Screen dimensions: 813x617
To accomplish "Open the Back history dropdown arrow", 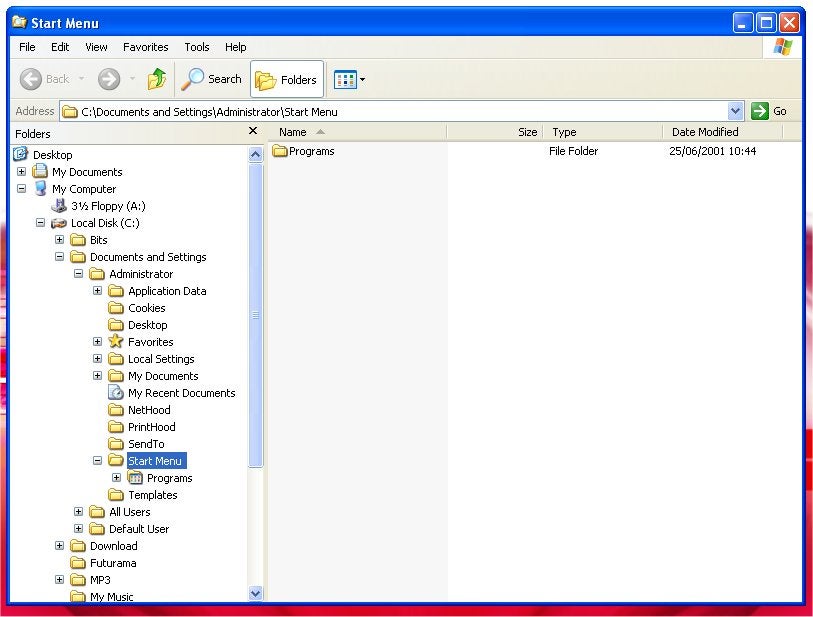I will click(x=81, y=79).
